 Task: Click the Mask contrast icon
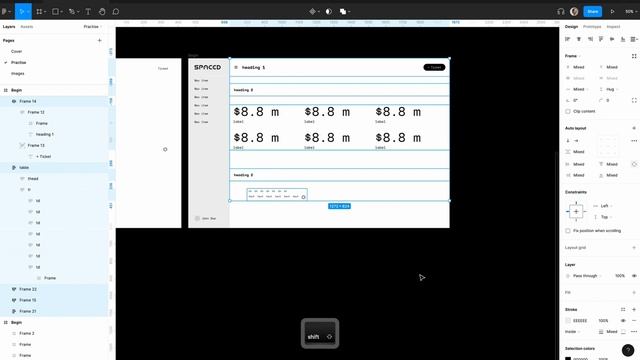coord(329,11)
